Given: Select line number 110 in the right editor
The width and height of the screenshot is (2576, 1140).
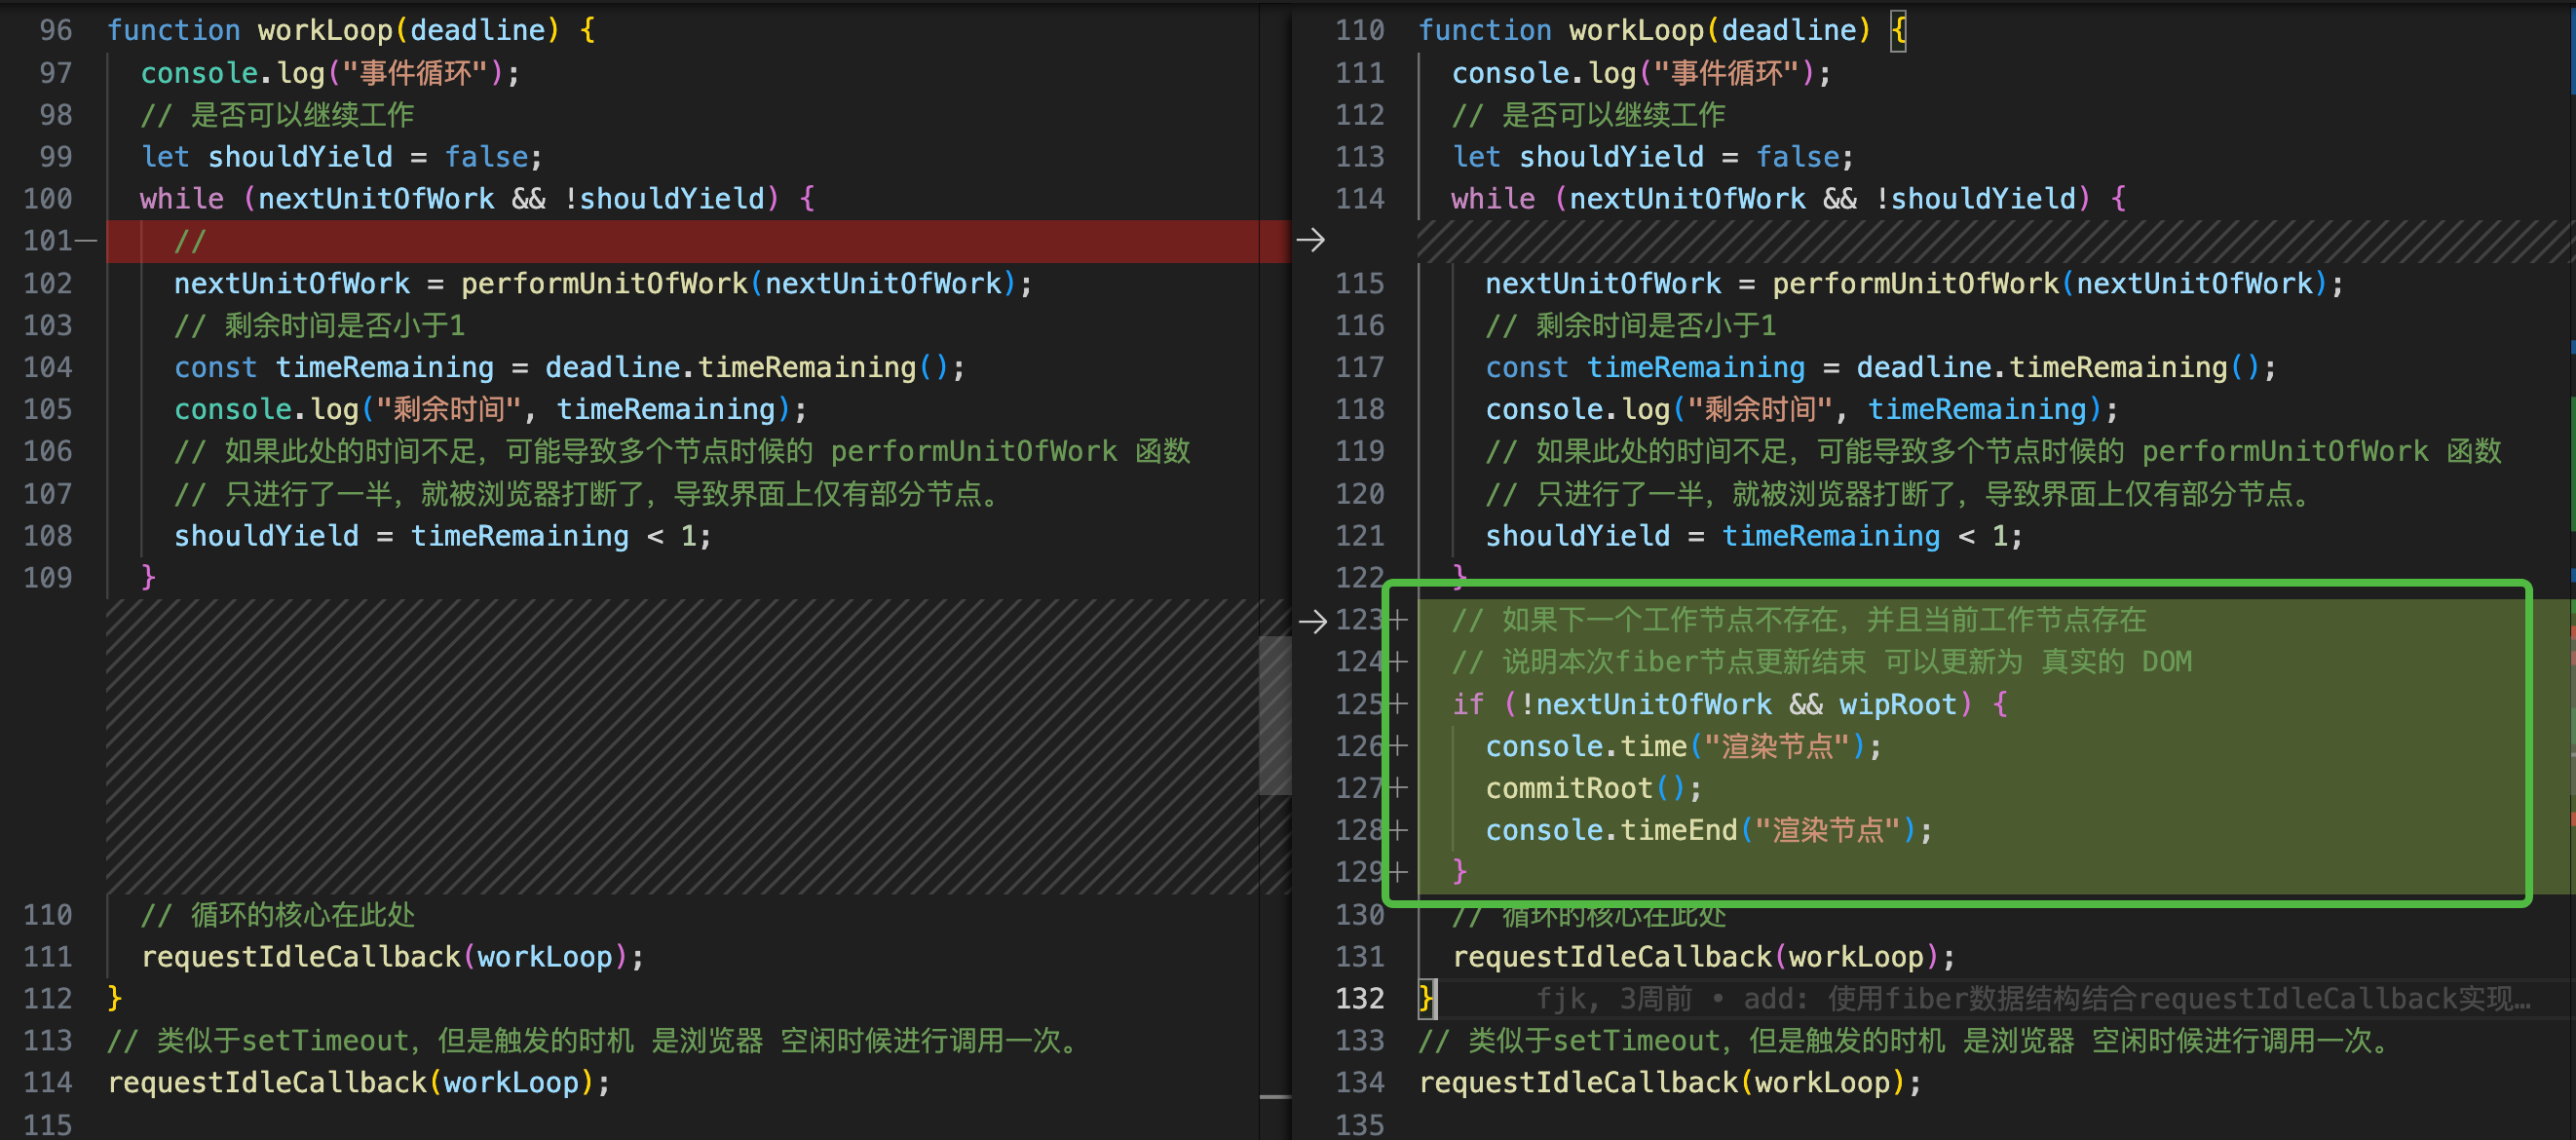Looking at the screenshot, I should coord(1359,30).
